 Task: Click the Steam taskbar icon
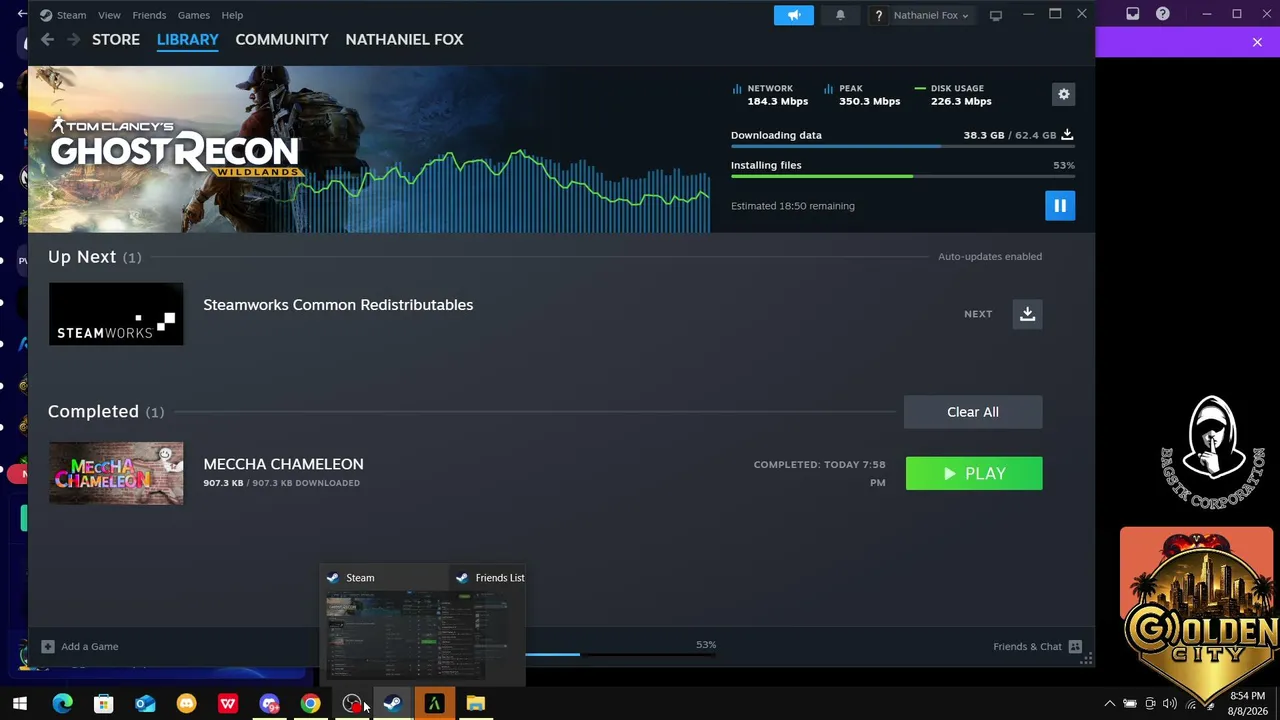[x=393, y=704]
